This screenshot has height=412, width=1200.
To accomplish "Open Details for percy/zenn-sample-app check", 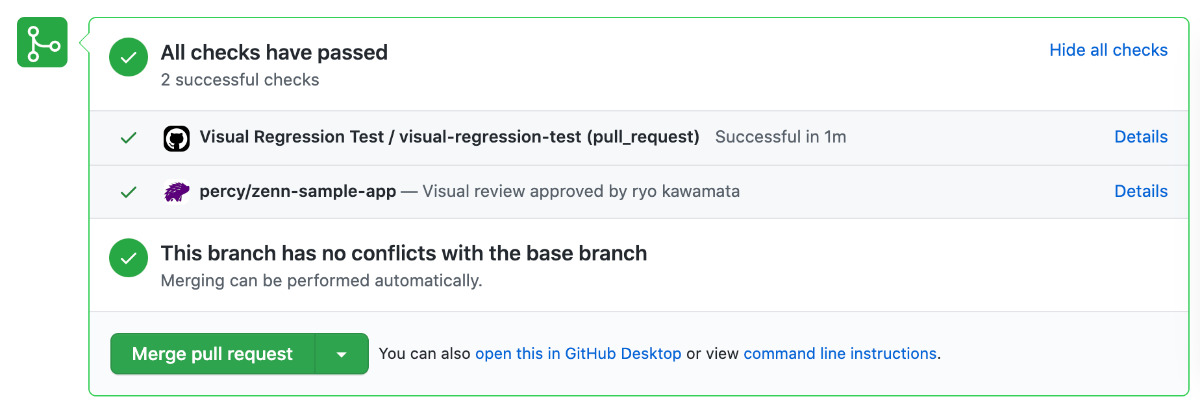I will pos(1141,191).
